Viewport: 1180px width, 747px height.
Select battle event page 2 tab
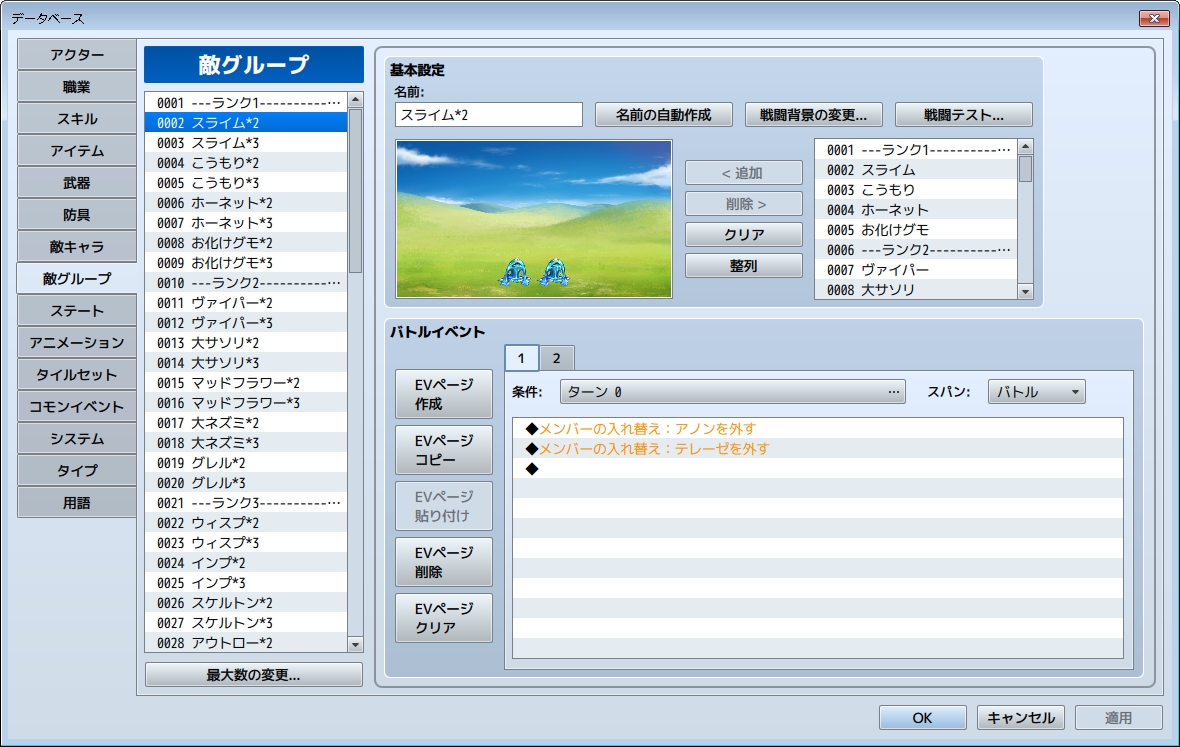556,358
